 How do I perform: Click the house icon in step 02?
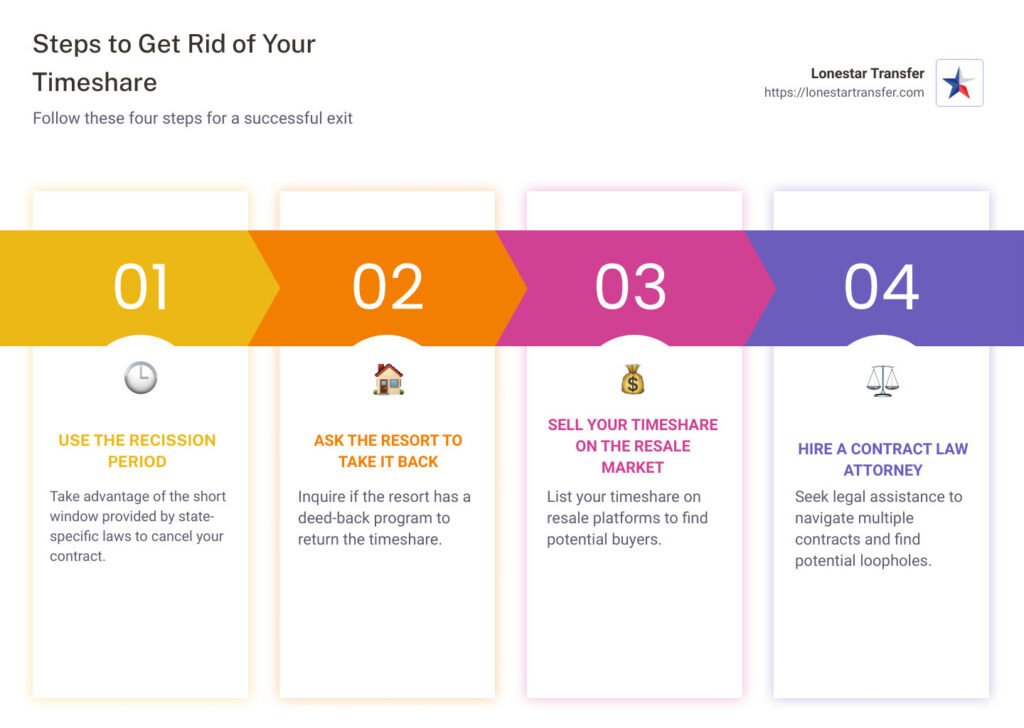coord(388,378)
